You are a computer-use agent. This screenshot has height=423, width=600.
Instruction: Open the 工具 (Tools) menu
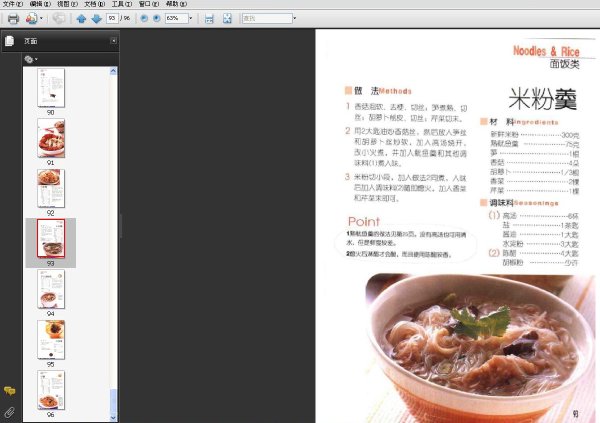[122, 4]
